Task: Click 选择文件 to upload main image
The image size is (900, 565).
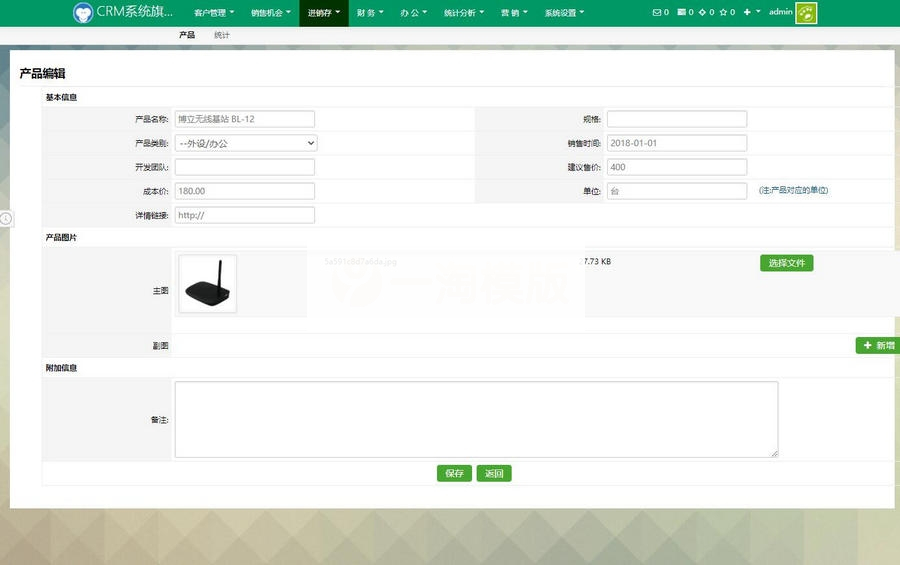Action: tap(786, 263)
